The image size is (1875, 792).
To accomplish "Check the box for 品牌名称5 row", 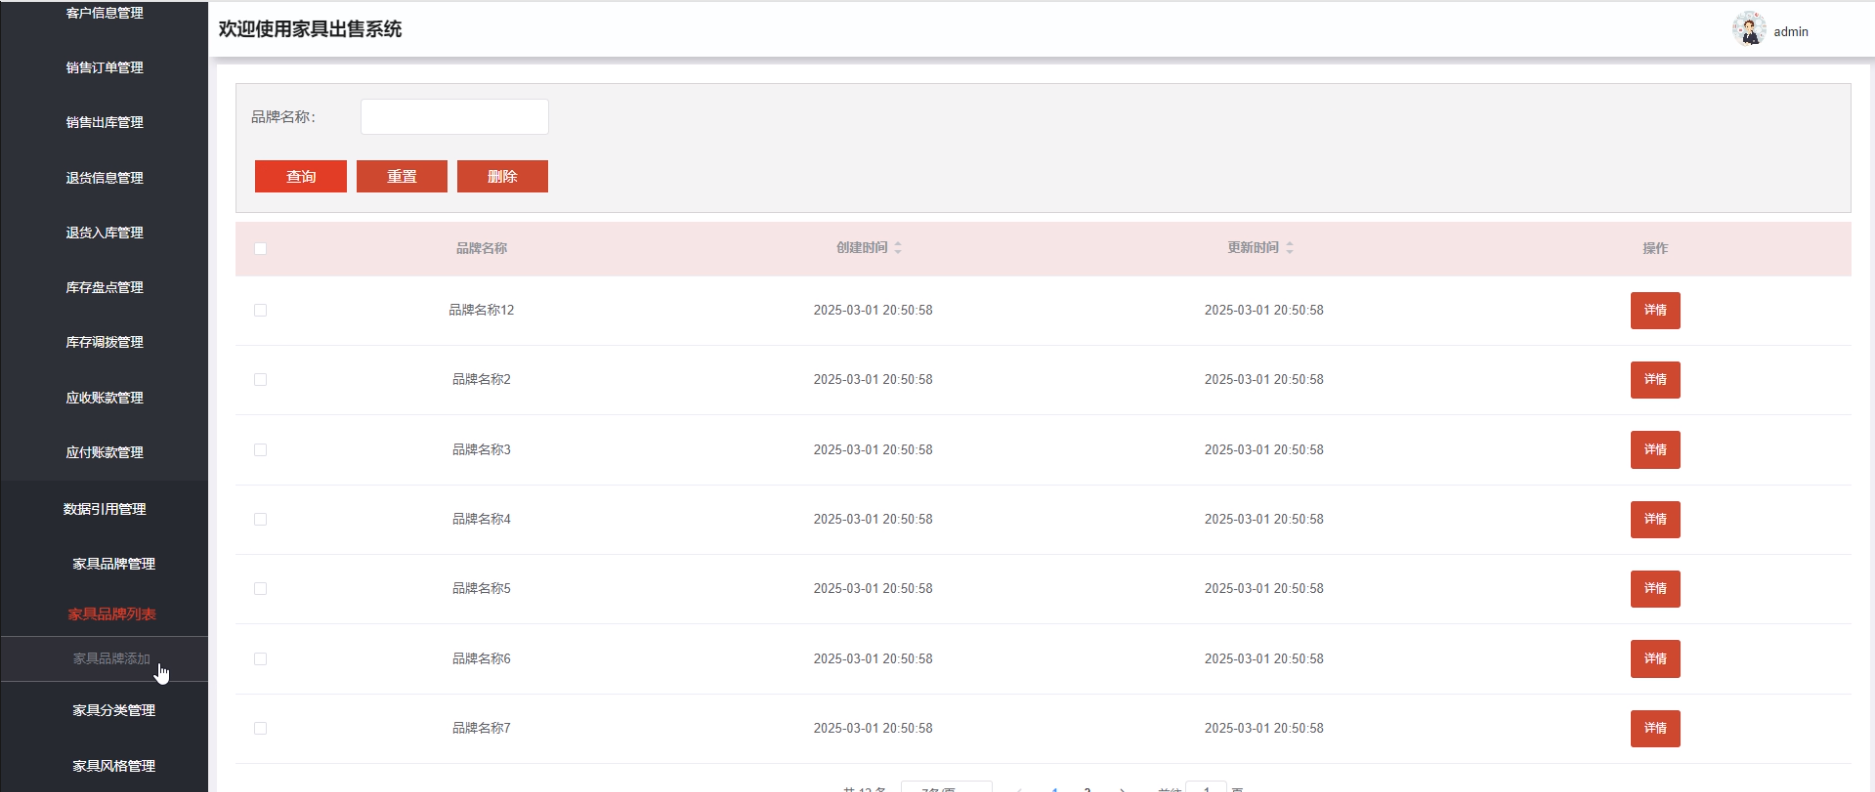I will (260, 589).
